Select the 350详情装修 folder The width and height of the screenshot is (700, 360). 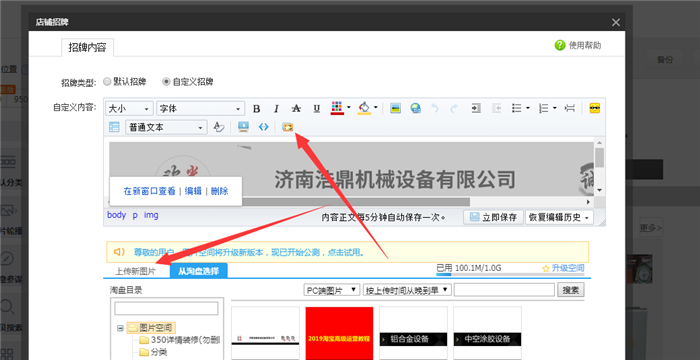click(x=179, y=340)
